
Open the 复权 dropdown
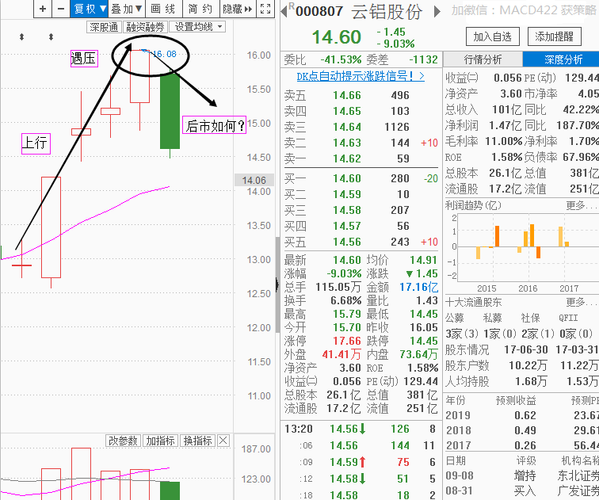pyautogui.click(x=89, y=8)
